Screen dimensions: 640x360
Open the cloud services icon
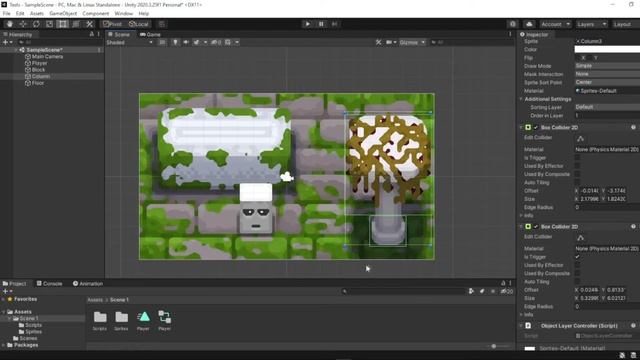(529, 24)
